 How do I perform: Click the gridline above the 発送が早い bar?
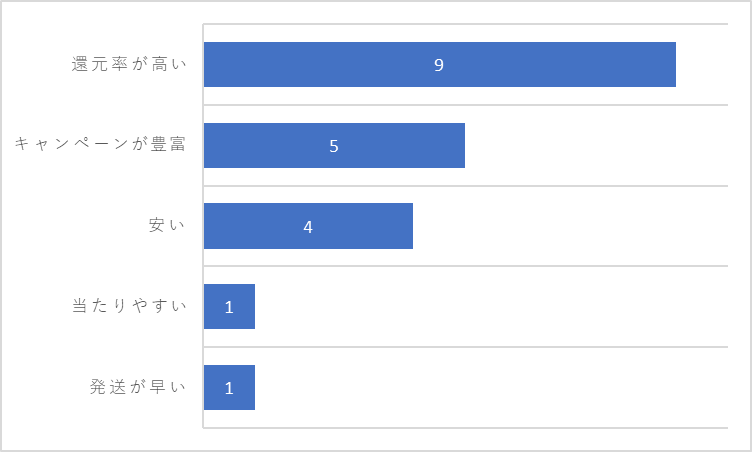tap(465, 347)
